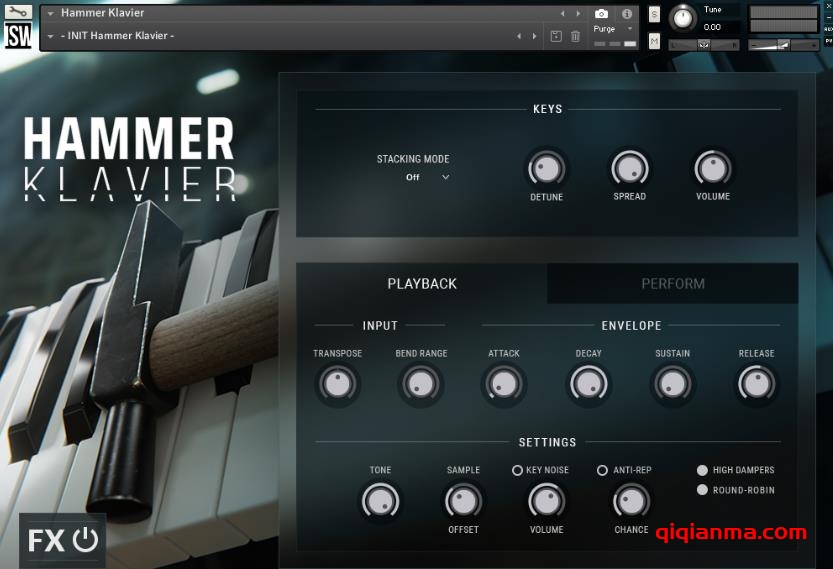This screenshot has width=833, height=569.
Task: Delete the current snapshot with trash icon
Action: point(575,36)
